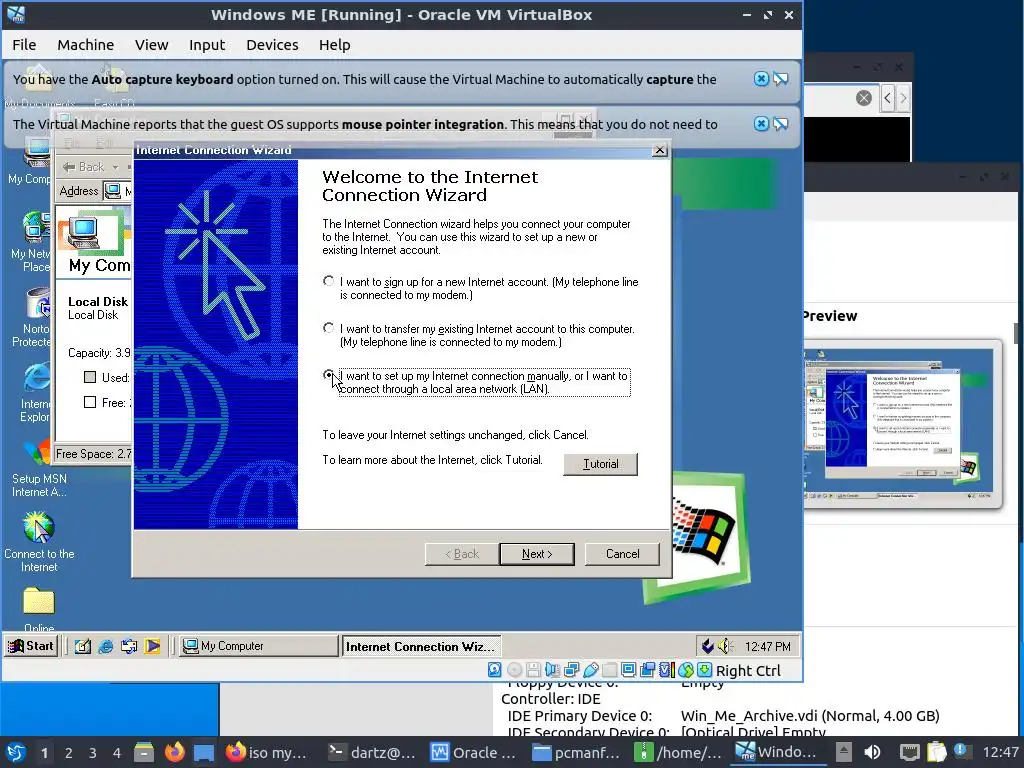This screenshot has height=768, width=1024.
Task: Click the Show Desktop quick launch icon
Action: 82,647
